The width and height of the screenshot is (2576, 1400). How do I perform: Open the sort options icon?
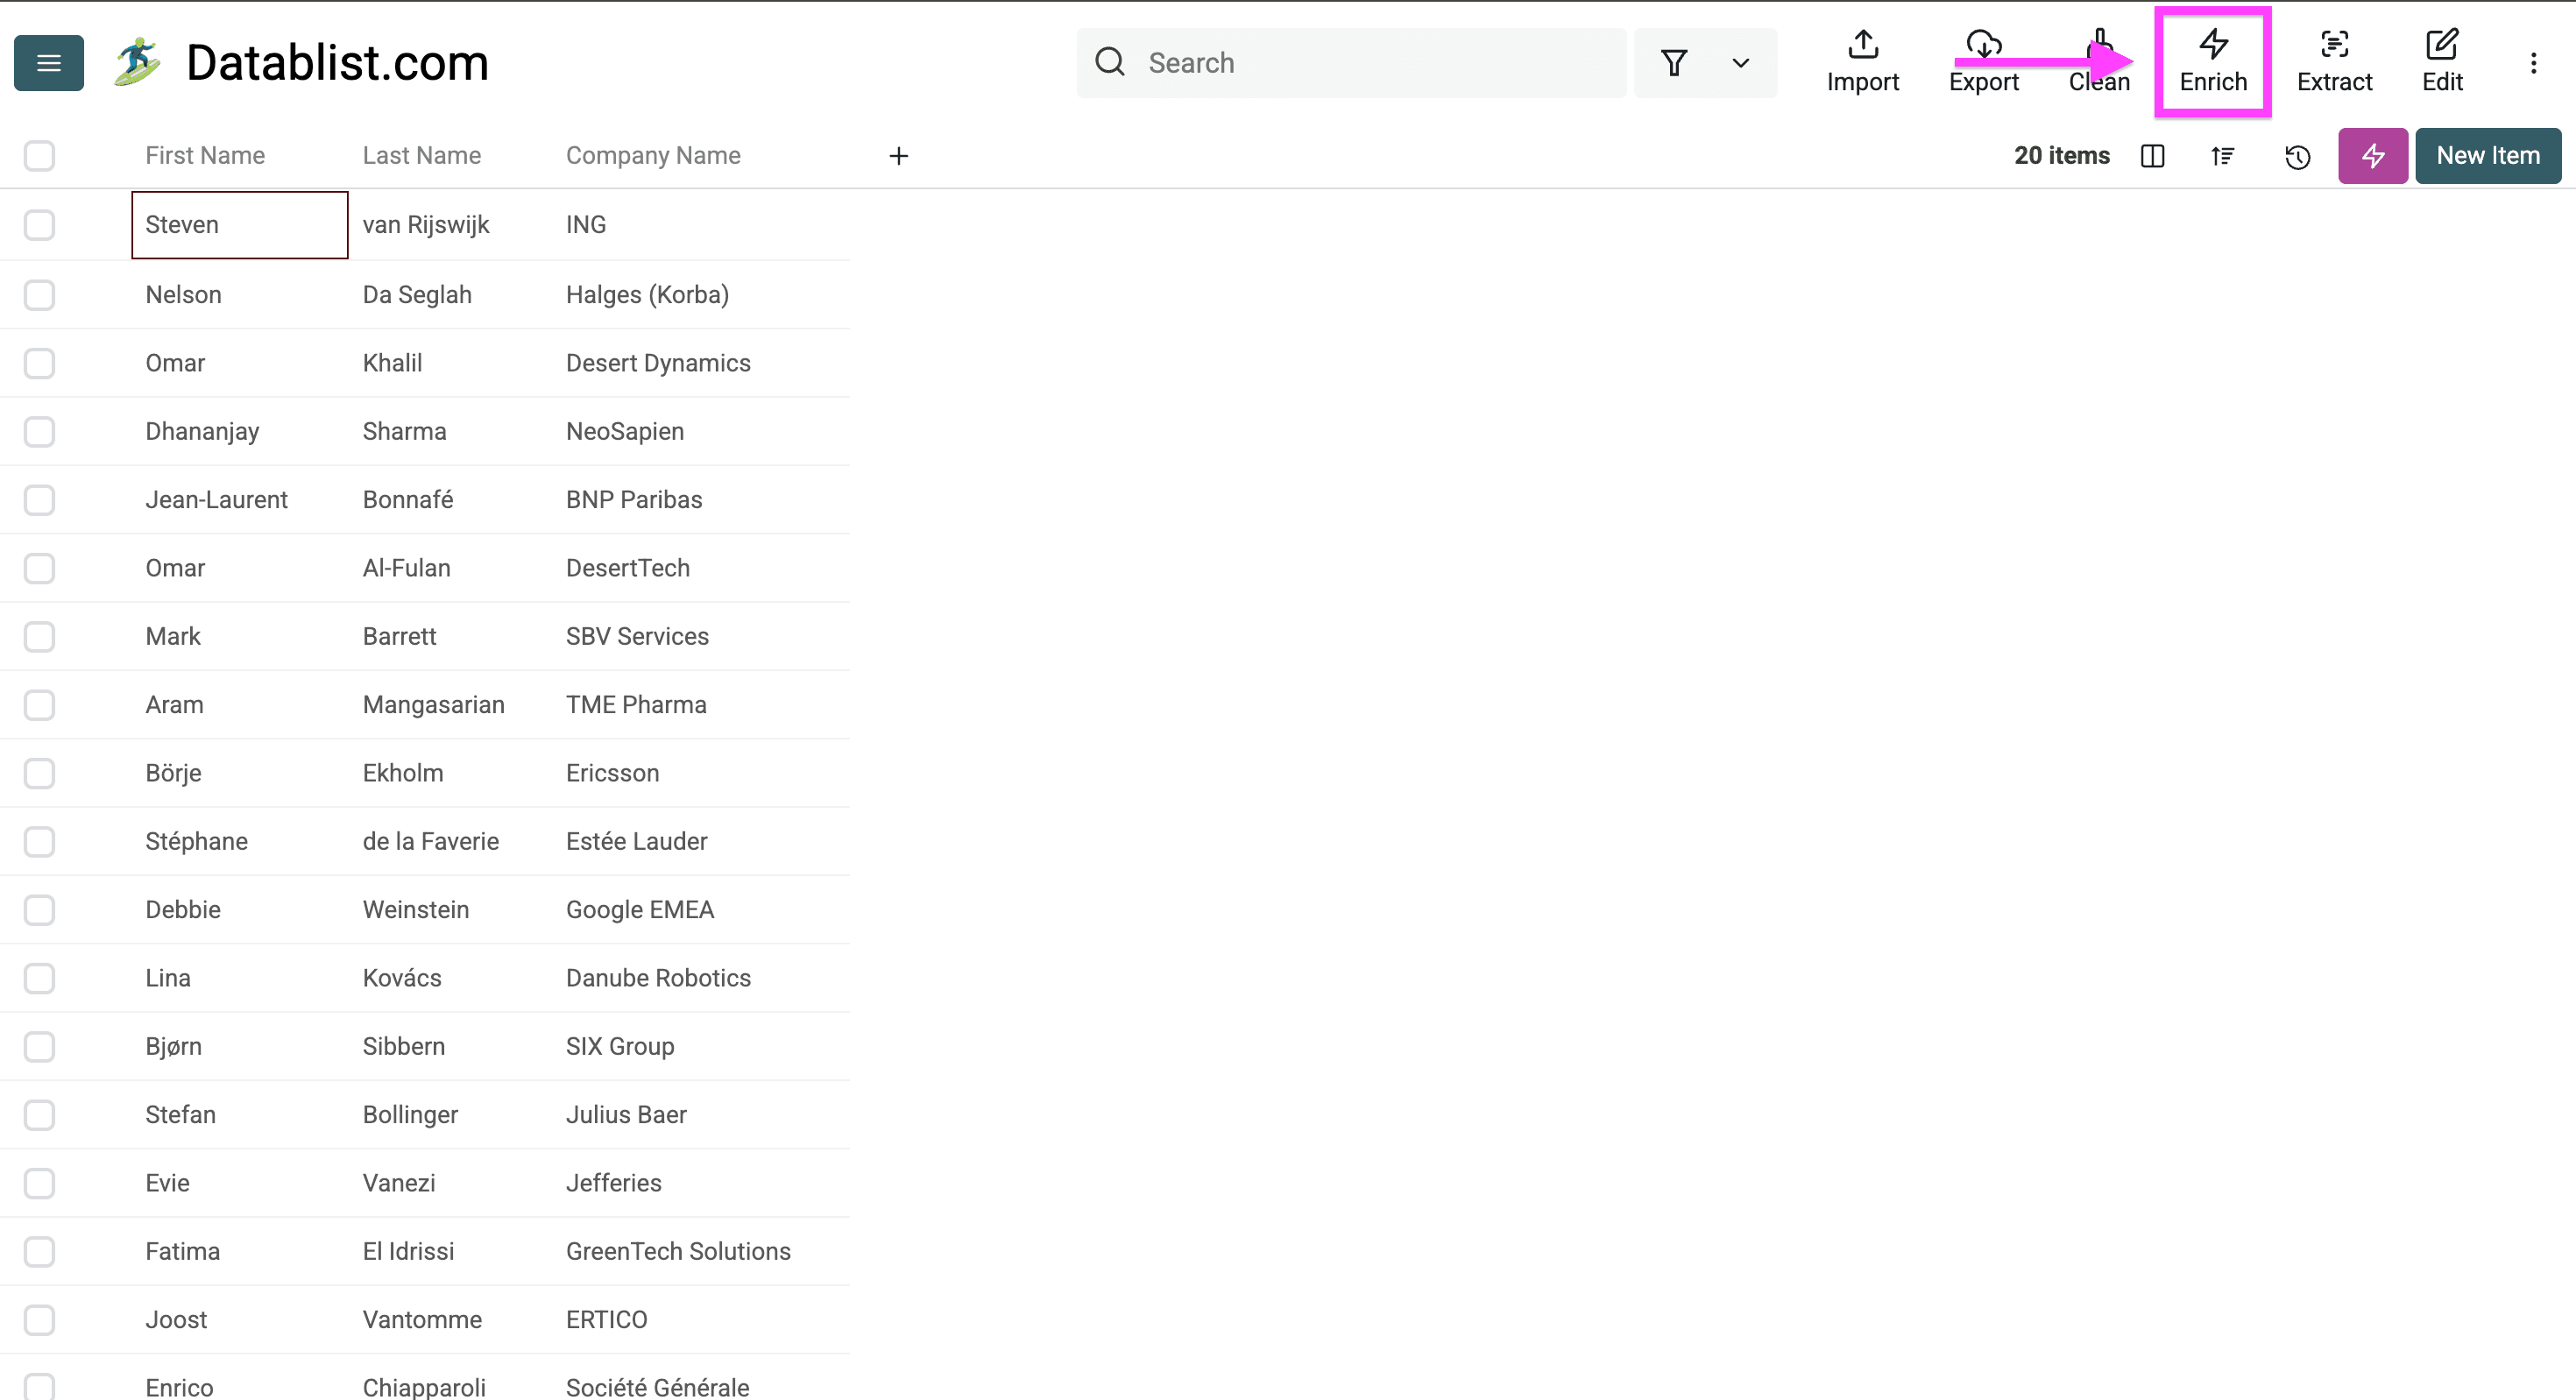pyautogui.click(x=2222, y=156)
